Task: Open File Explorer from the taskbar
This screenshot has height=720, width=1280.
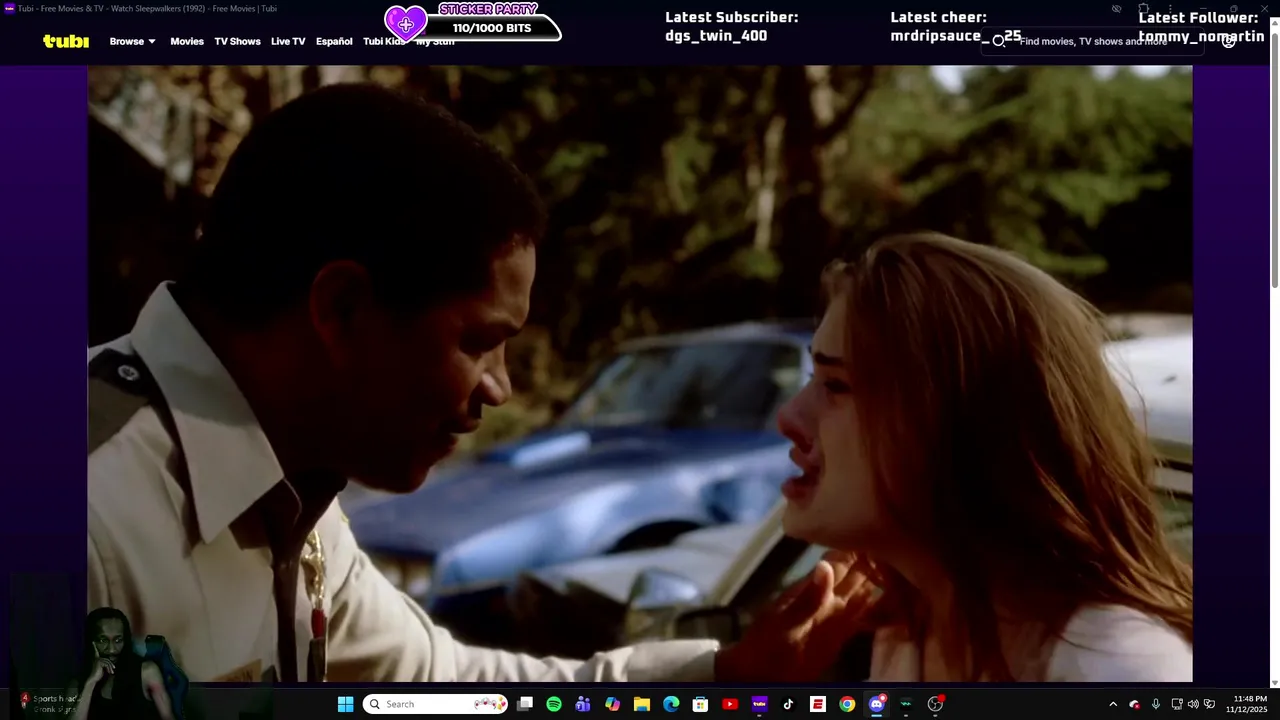Action: pos(642,704)
